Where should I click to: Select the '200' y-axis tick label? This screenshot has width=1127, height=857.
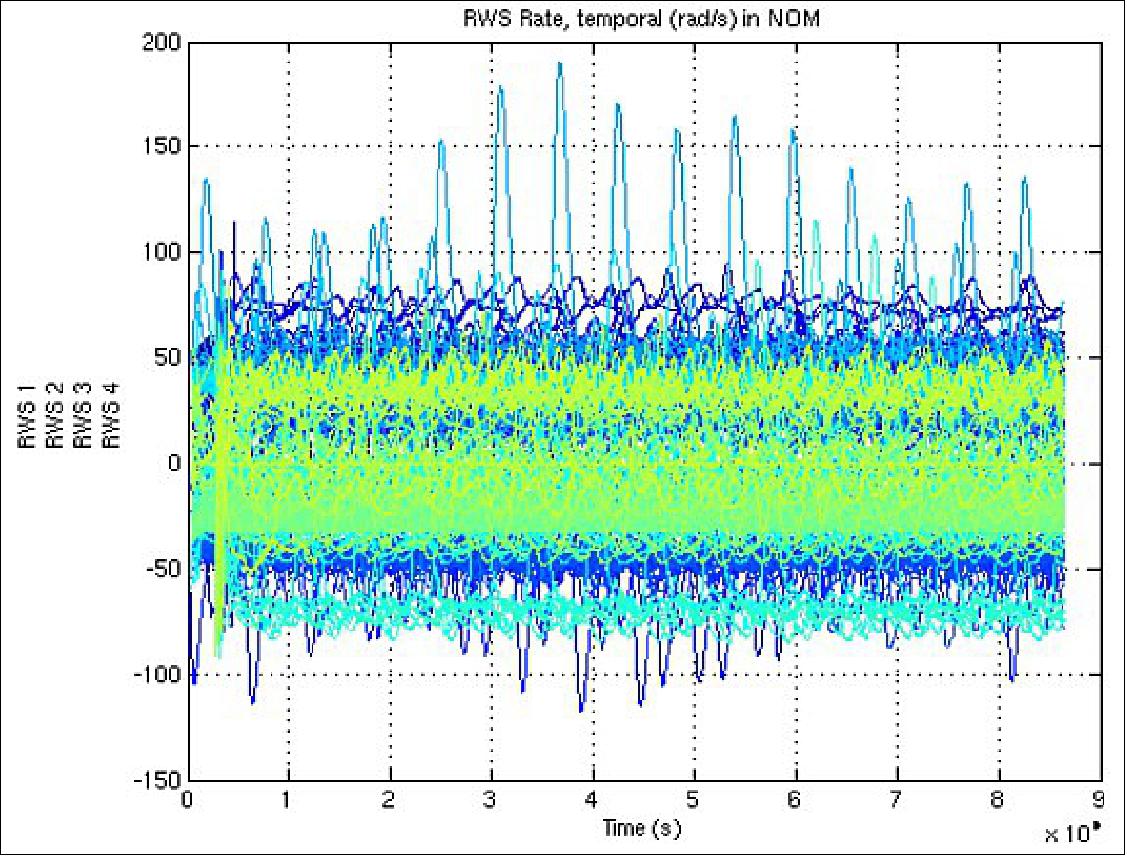click(x=159, y=41)
